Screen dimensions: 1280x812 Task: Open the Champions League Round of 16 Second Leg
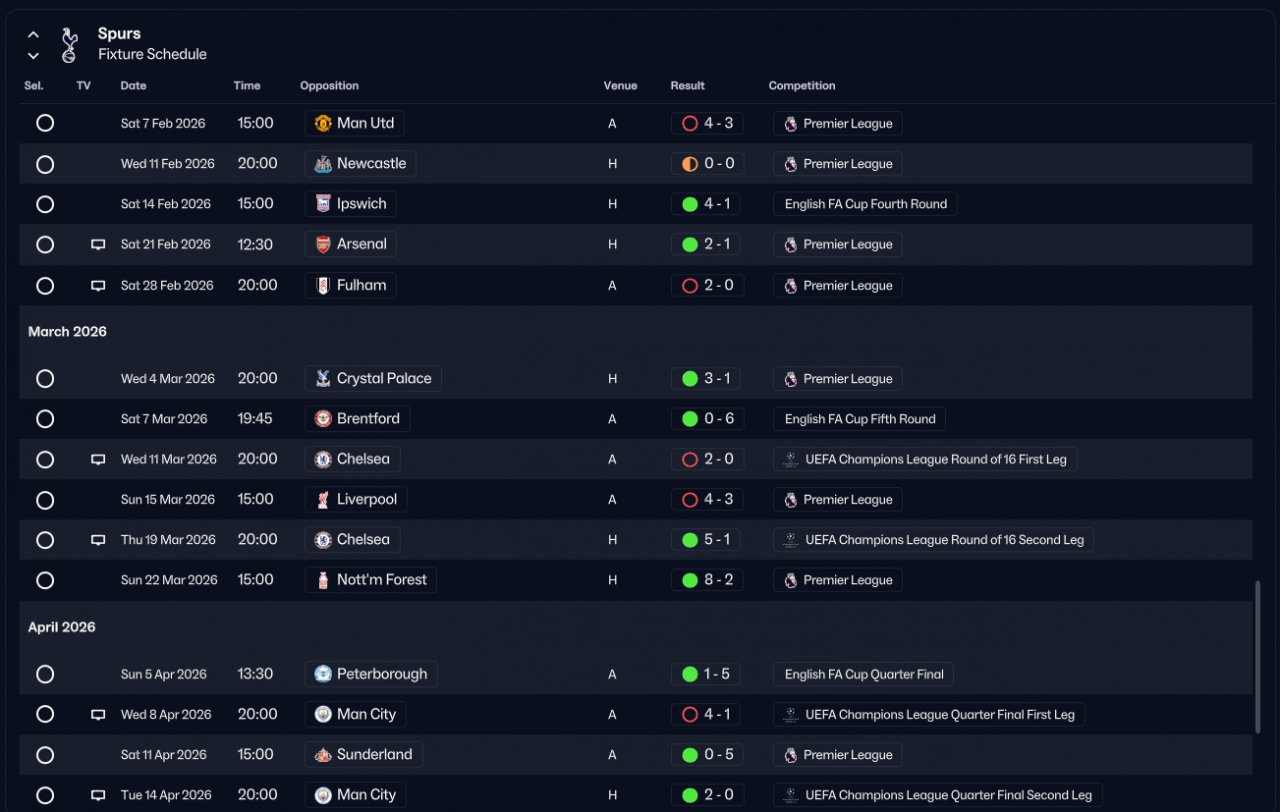click(x=934, y=540)
